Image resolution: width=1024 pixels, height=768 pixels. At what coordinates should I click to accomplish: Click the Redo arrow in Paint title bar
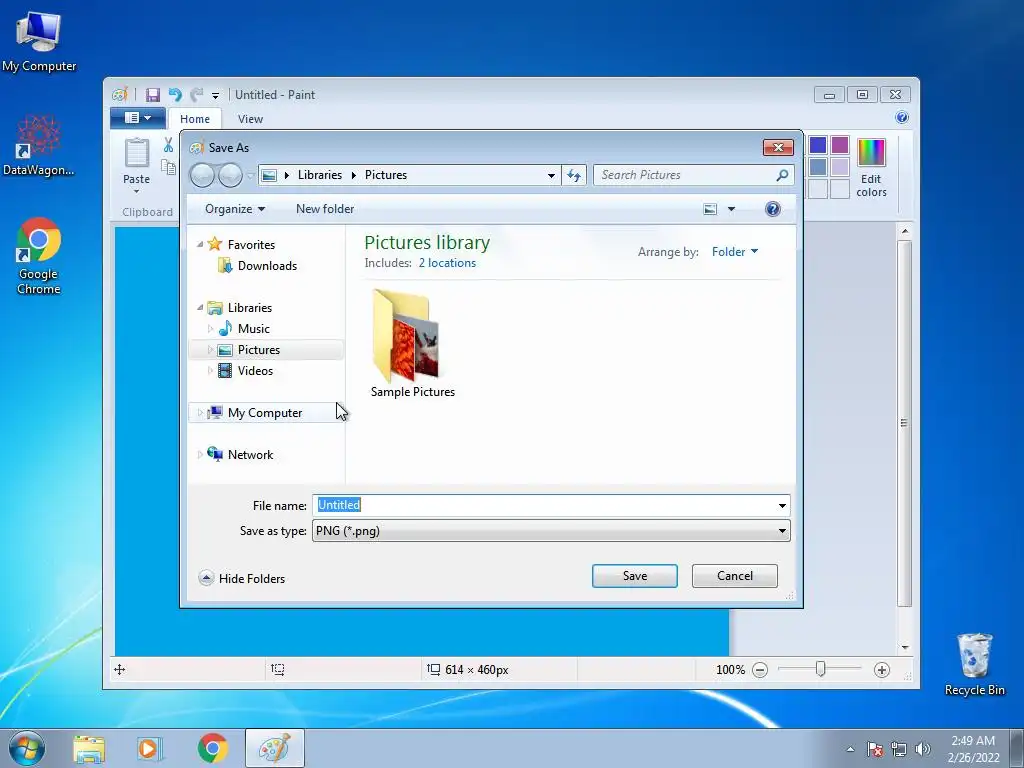(x=196, y=95)
